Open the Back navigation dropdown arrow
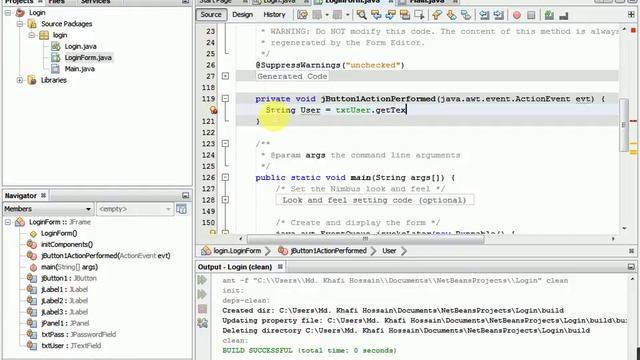Image resolution: width=640 pixels, height=360 pixels. click(x=327, y=15)
